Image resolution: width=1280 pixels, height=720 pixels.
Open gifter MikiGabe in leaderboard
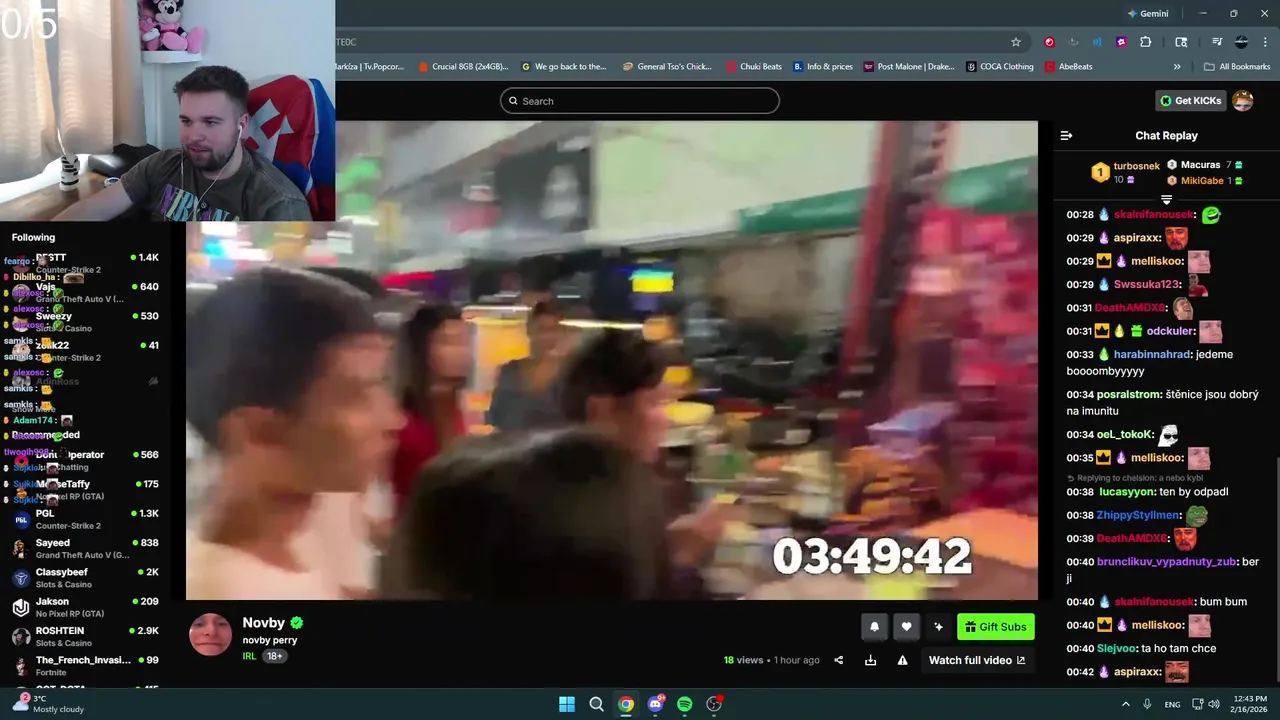click(x=1202, y=181)
